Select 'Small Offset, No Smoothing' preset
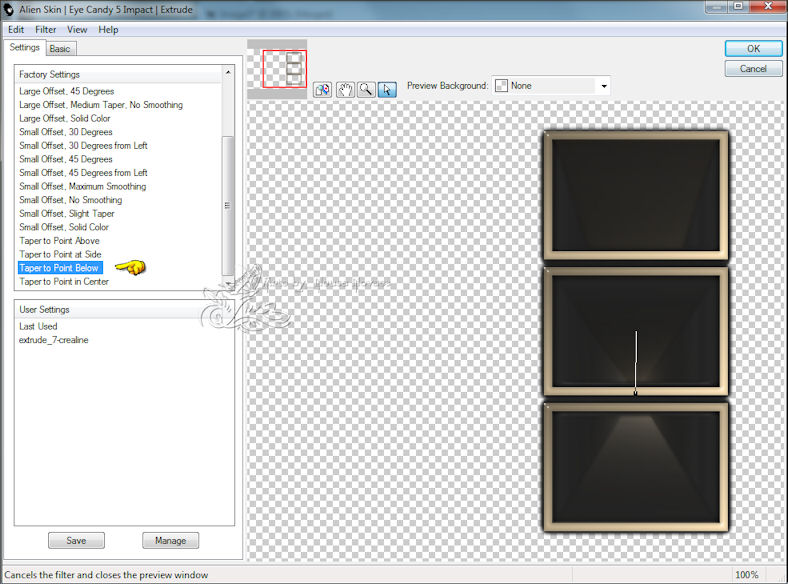788x584 pixels. [x=71, y=200]
